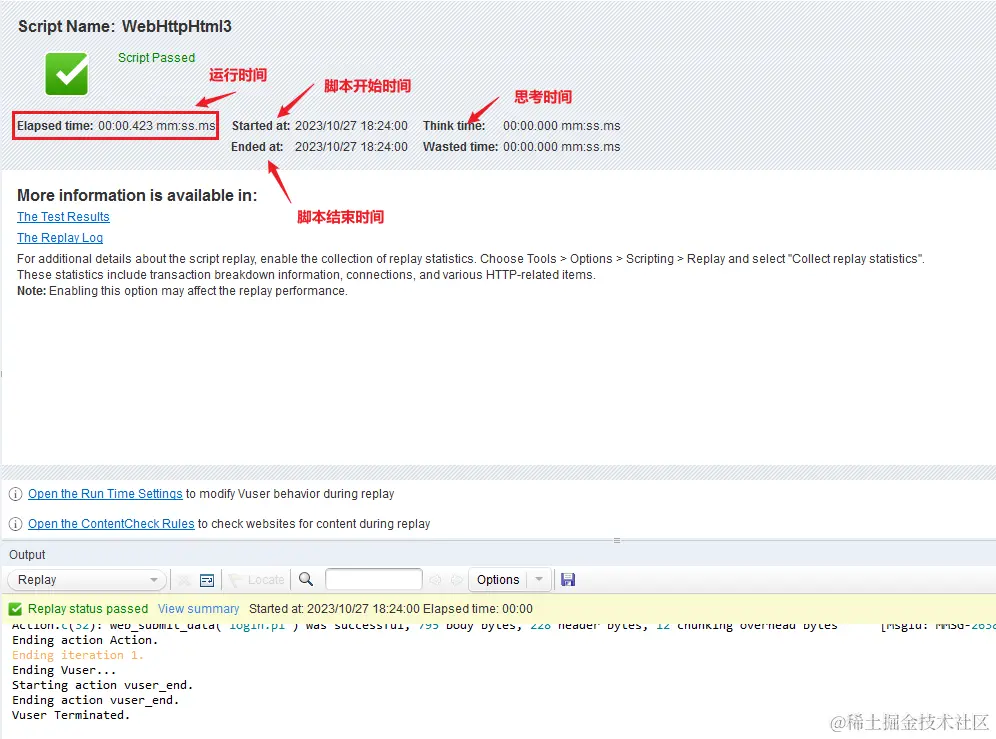Image resolution: width=996 pixels, height=739 pixels.
Task: Click the Output panel title
Action: [x=27, y=555]
